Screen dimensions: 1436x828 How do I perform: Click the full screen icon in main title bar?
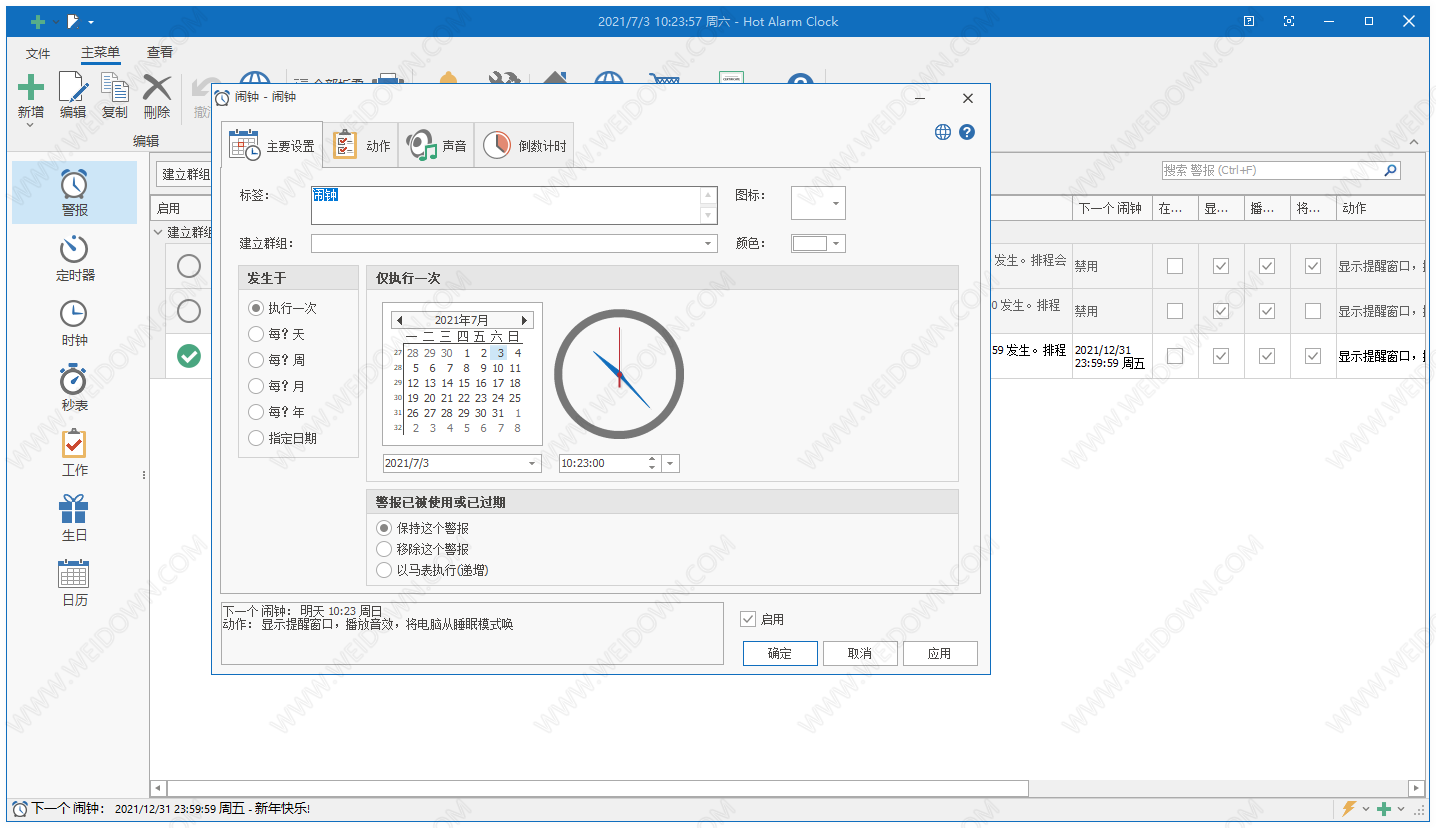click(1289, 21)
